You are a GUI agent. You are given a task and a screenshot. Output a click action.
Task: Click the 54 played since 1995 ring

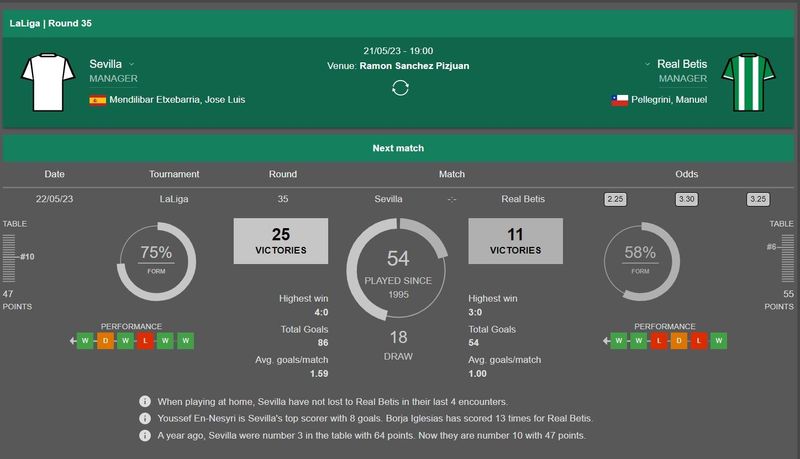click(397, 269)
